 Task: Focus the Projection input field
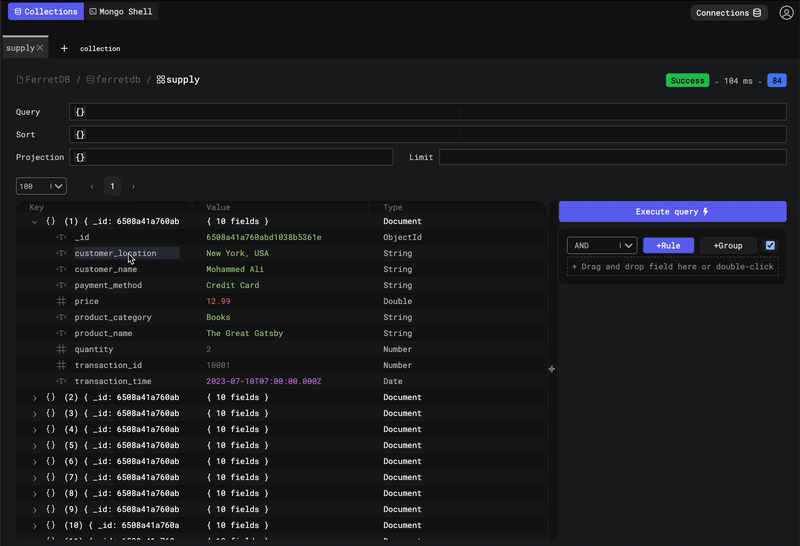pyautogui.click(x=231, y=157)
